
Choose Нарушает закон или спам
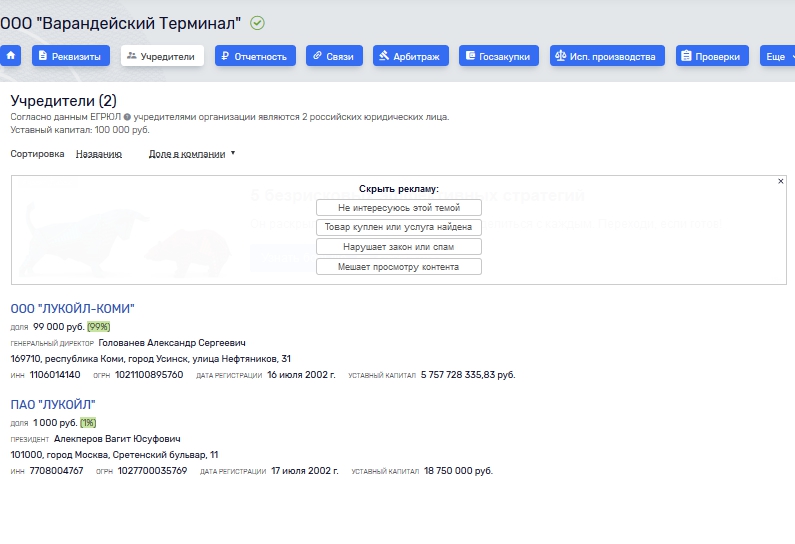tap(399, 246)
